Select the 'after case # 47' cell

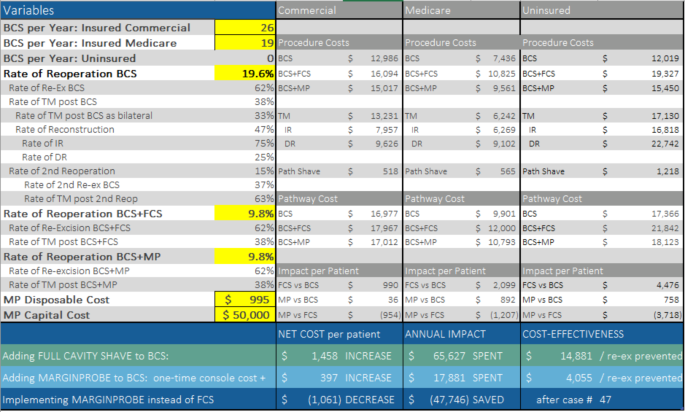pyautogui.click(x=602, y=399)
